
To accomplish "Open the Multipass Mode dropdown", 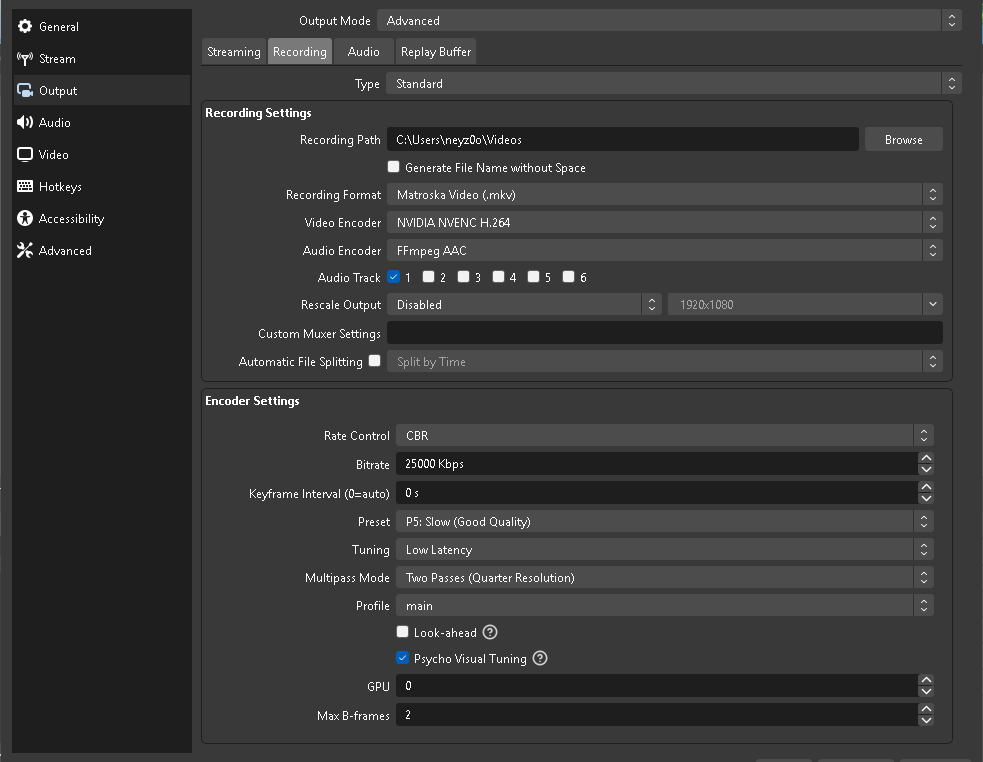I will click(x=665, y=578).
